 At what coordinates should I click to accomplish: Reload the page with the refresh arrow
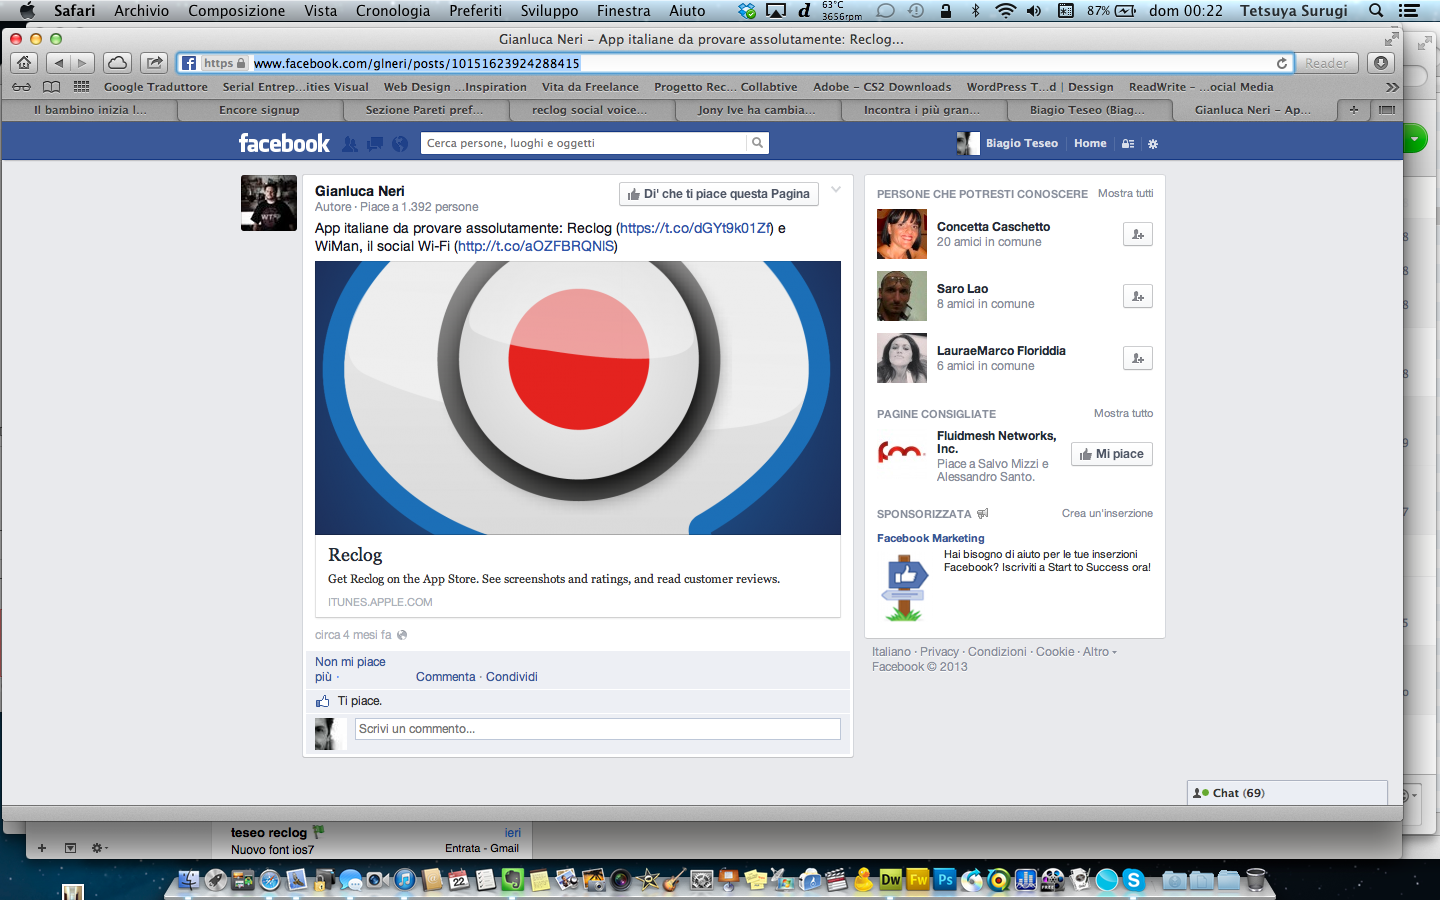(1281, 63)
